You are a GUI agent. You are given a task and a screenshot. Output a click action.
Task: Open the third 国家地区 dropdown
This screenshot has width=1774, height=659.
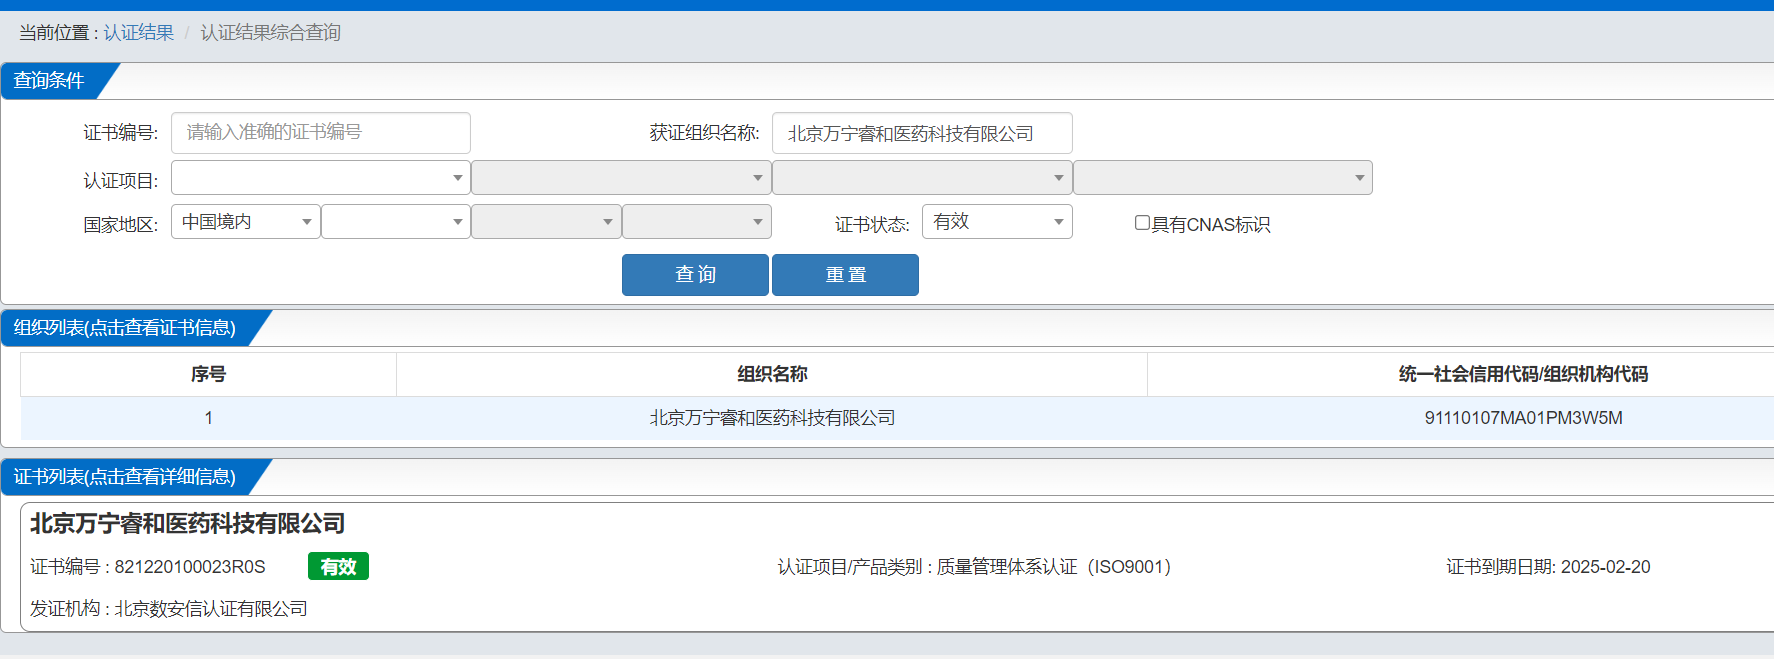[546, 222]
